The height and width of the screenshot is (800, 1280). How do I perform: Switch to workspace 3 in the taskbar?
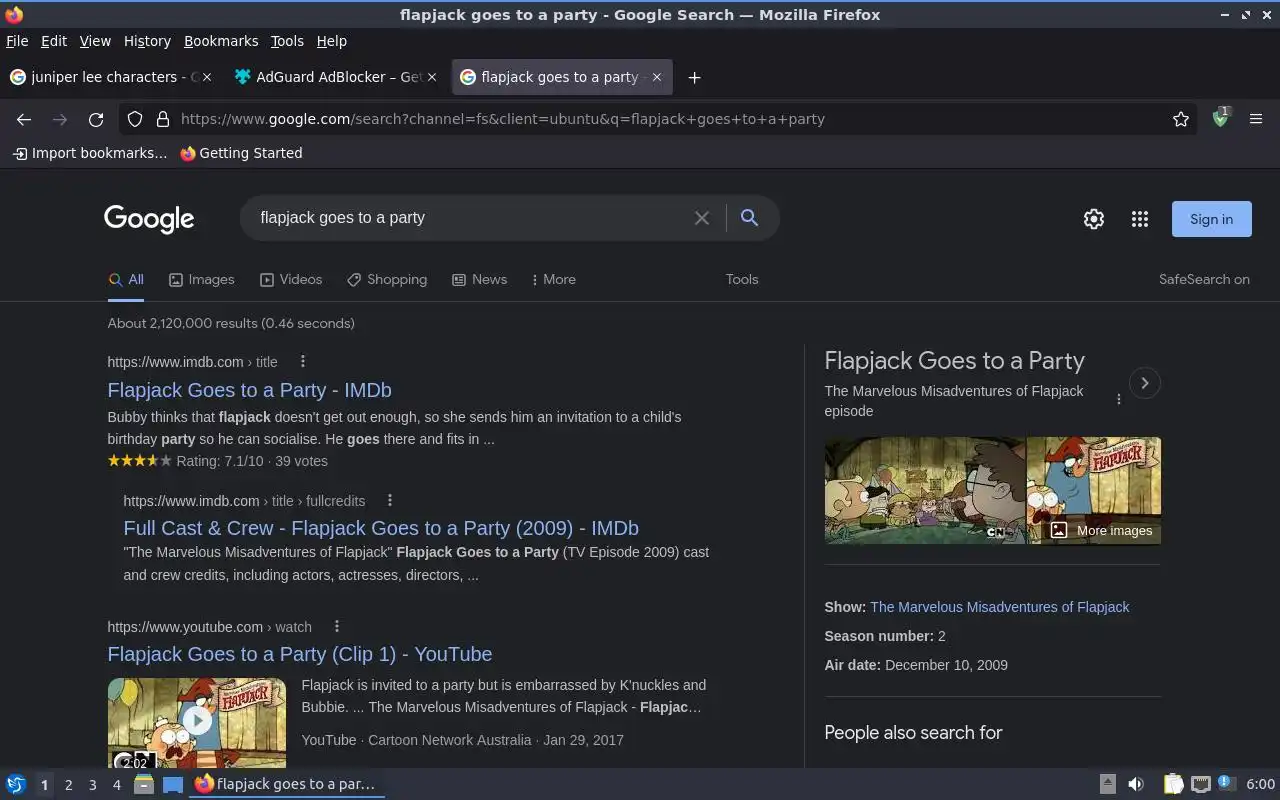(x=92, y=785)
